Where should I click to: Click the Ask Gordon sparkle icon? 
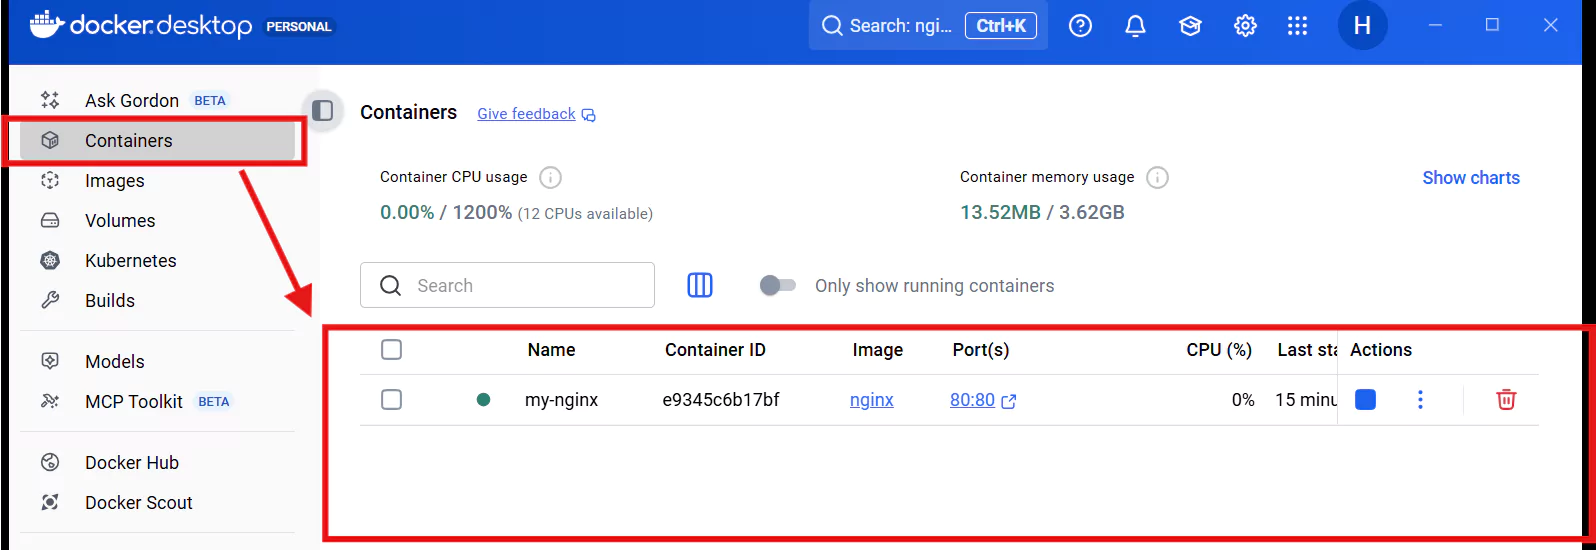click(50, 100)
